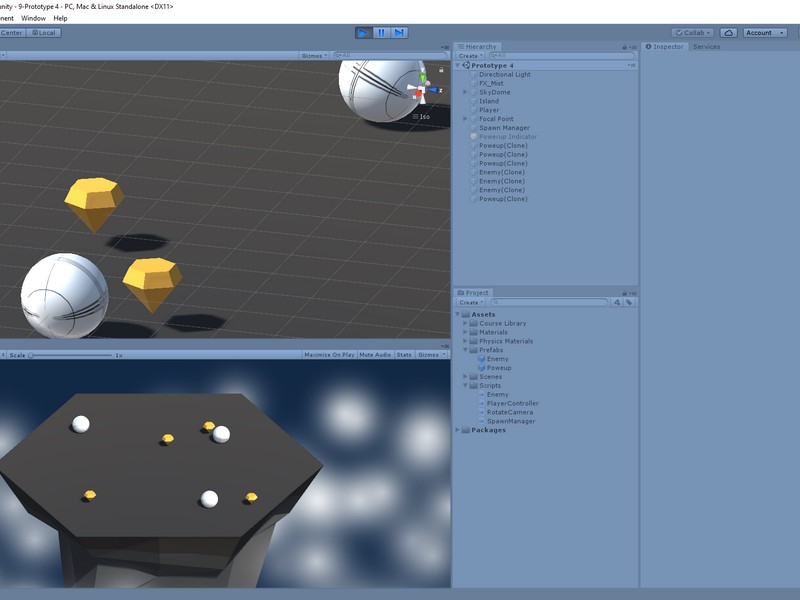The image size is (800, 600).
Task: Click the Enemy prefab cube icon
Action: 481,359
